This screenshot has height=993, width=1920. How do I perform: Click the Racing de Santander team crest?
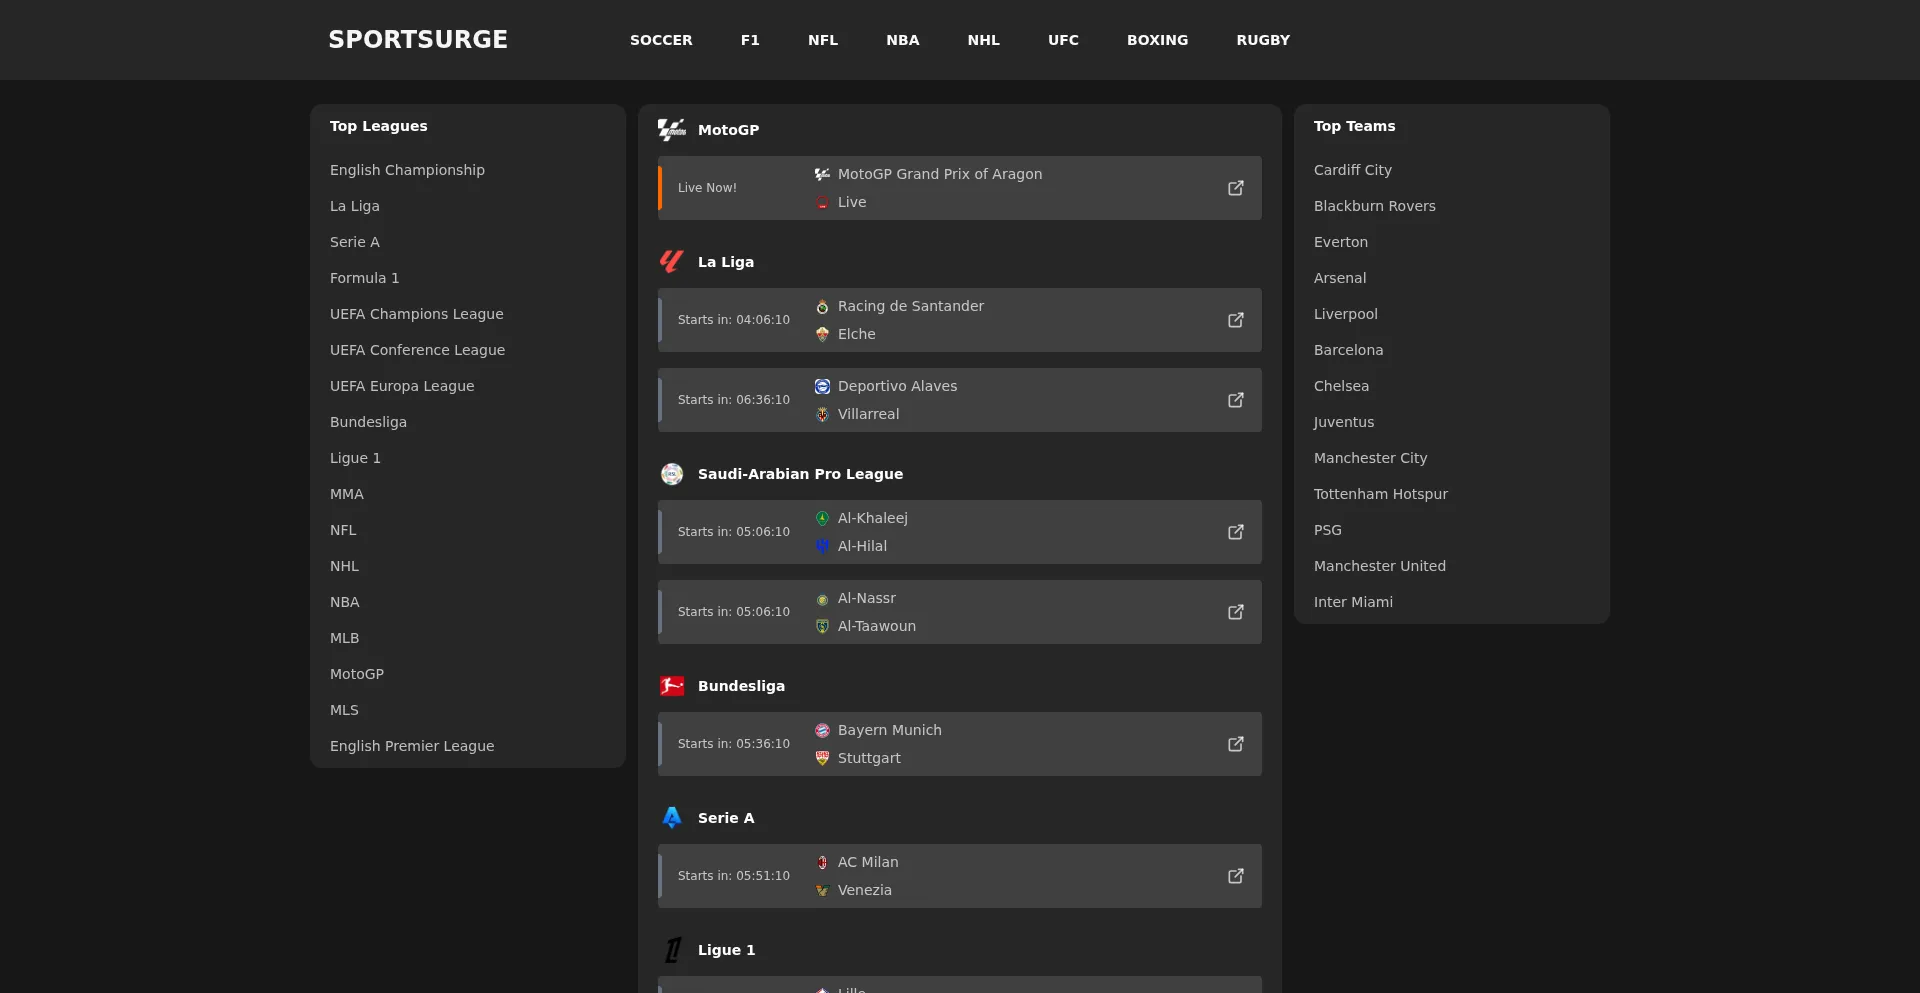click(x=822, y=306)
